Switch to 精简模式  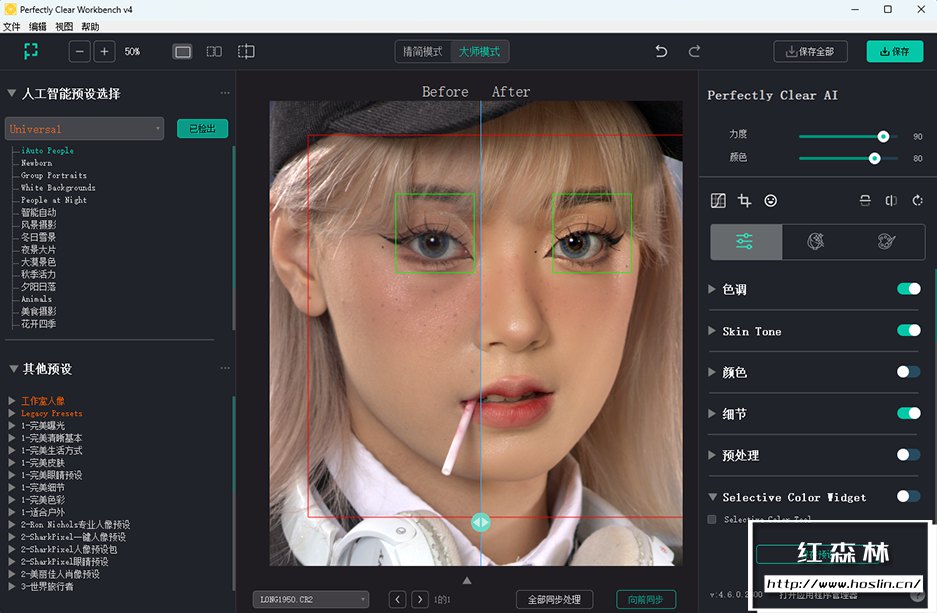(422, 52)
